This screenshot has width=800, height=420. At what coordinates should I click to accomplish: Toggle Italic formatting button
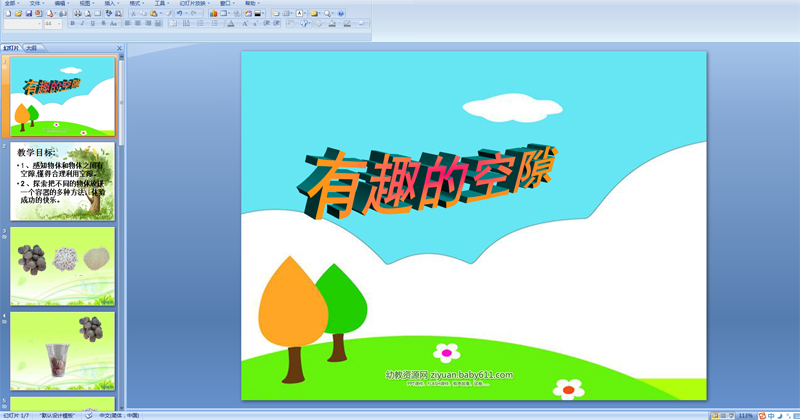[83, 24]
